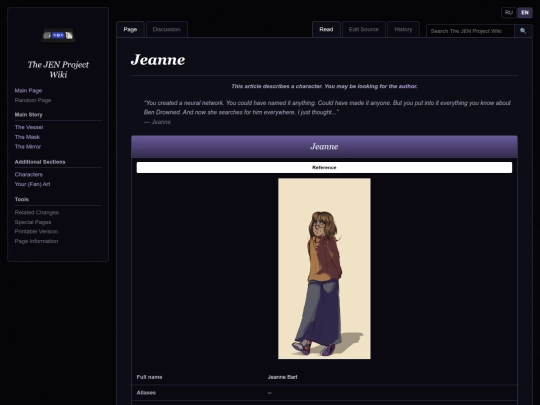This screenshot has width=540, height=405.
Task: Go to a Random Page
Action: (33, 100)
